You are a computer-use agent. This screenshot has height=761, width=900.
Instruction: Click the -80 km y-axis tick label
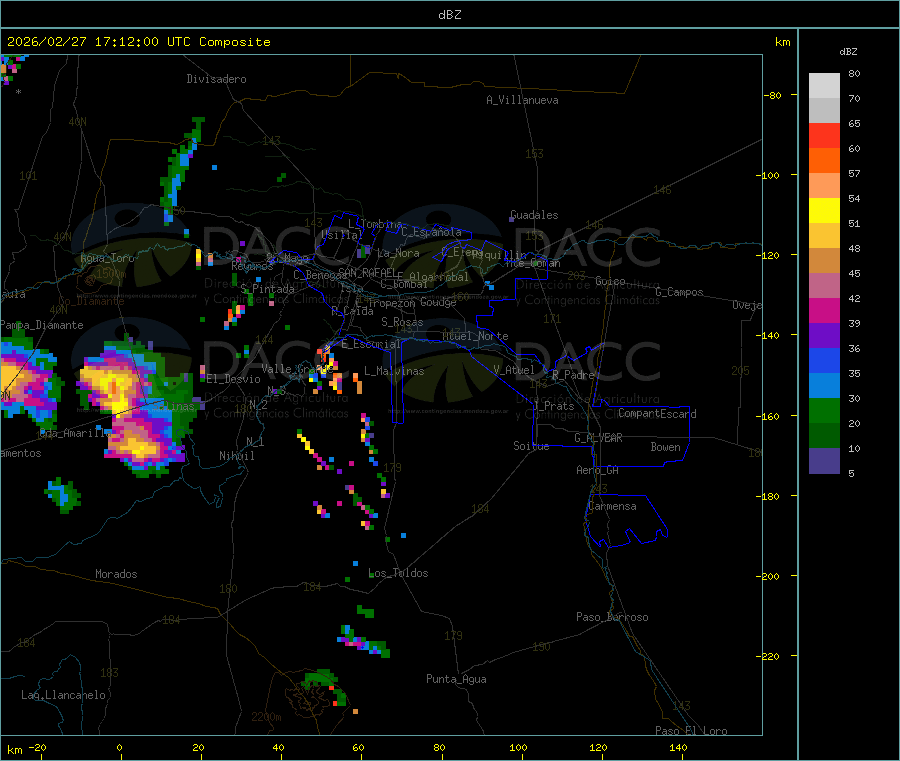coord(771,95)
